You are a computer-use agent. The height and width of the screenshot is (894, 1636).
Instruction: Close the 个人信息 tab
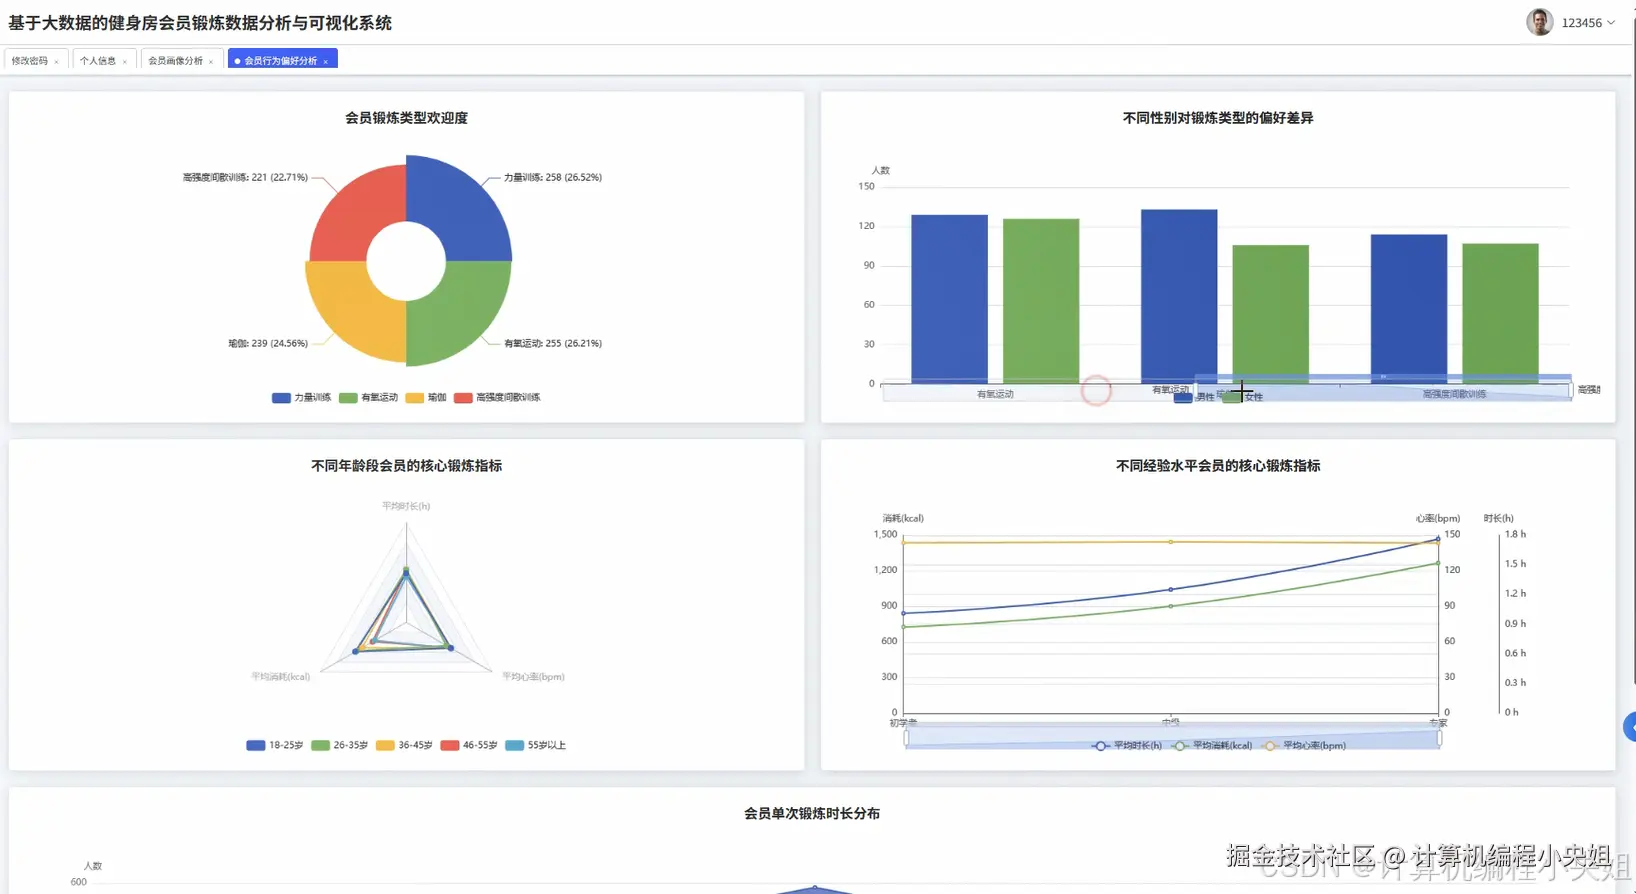125,62
